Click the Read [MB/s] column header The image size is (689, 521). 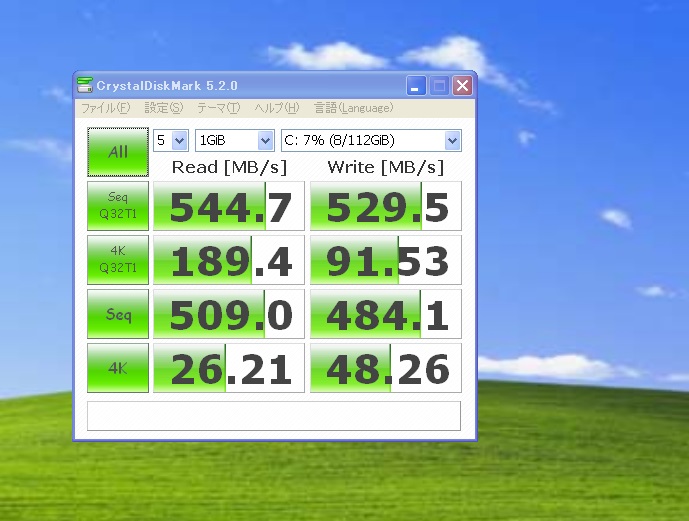pos(229,167)
